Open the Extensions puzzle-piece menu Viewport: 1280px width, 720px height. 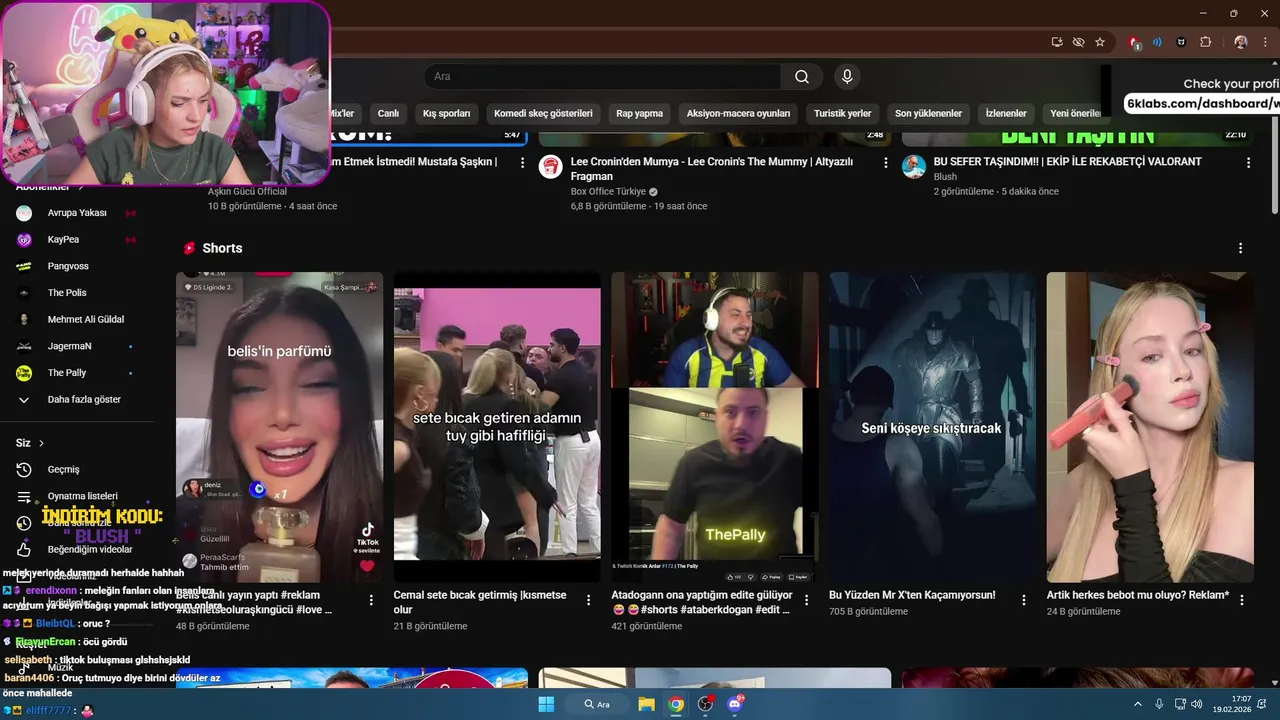[x=1205, y=42]
